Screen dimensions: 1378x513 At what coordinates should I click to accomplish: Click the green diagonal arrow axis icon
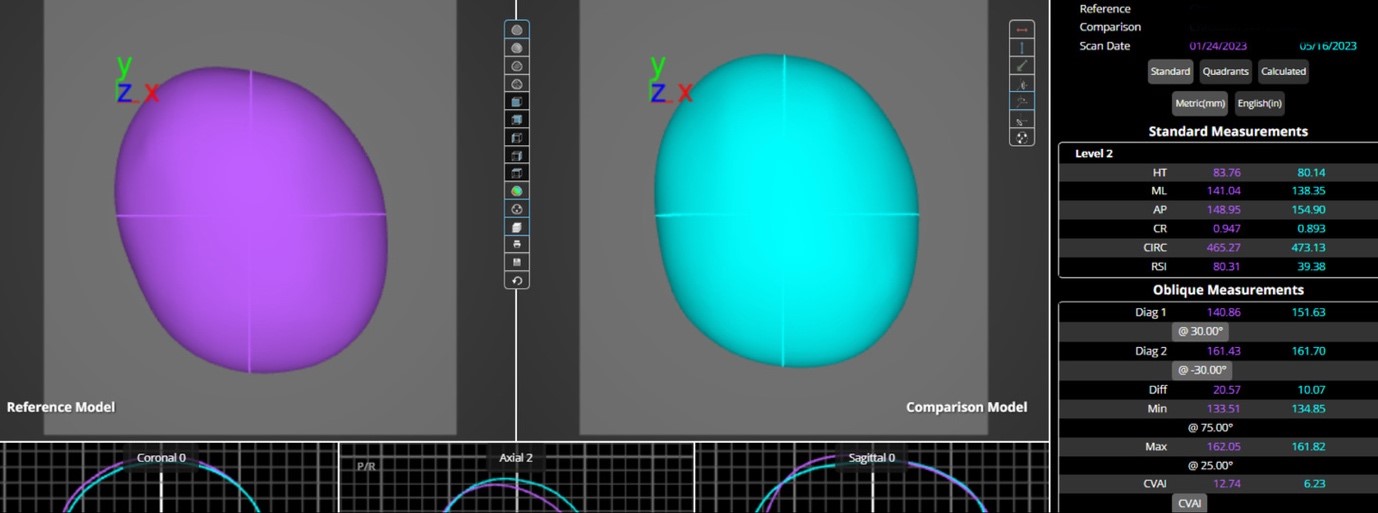point(1021,66)
